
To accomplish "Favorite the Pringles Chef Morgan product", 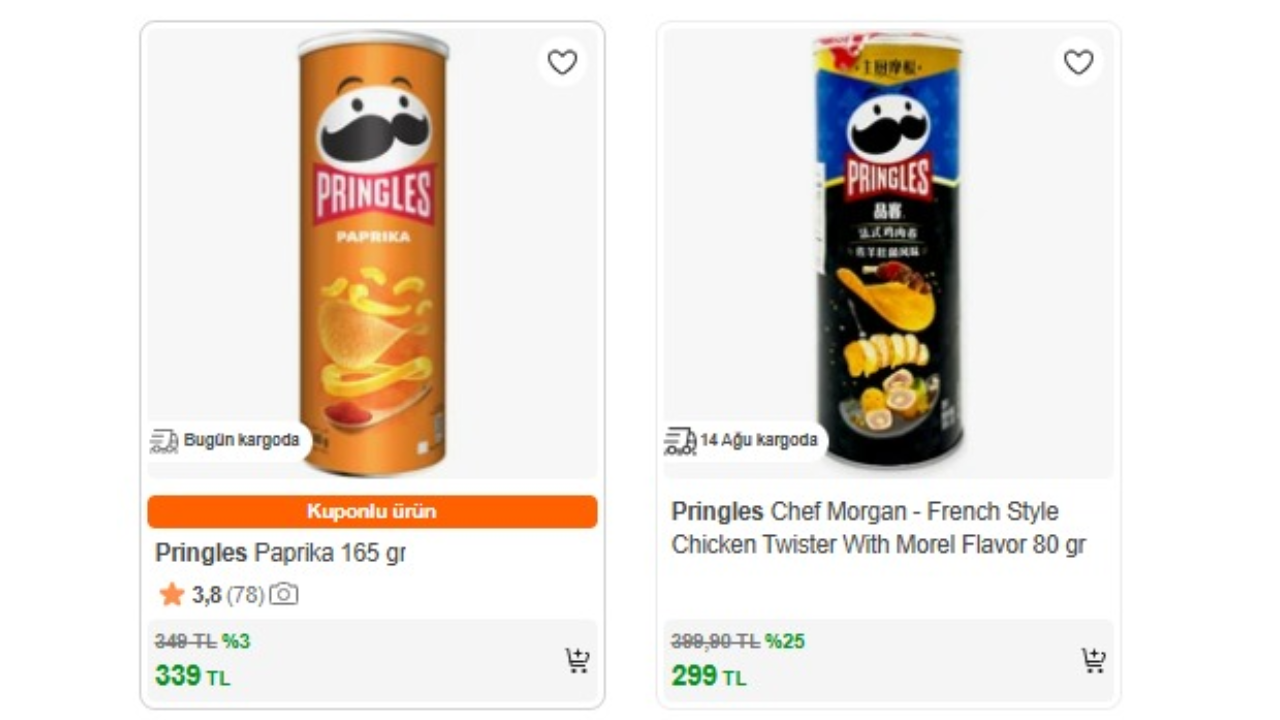I will tap(1078, 63).
